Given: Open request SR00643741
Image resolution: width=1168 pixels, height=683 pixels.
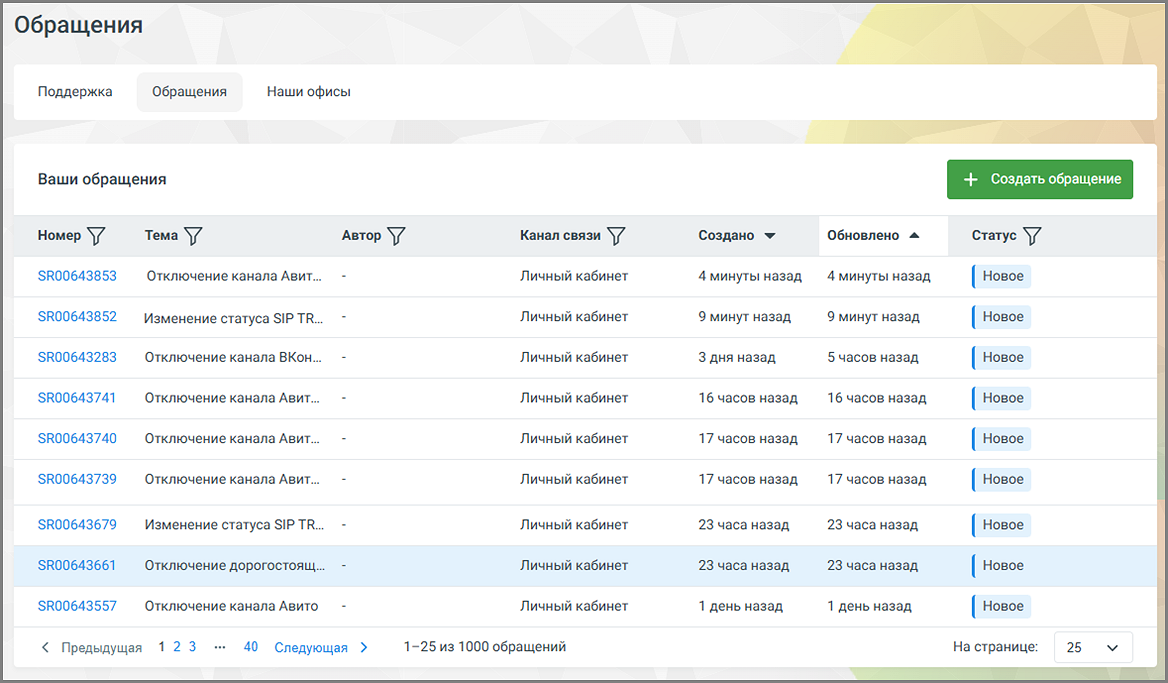Looking at the screenshot, I should pyautogui.click(x=77, y=398).
